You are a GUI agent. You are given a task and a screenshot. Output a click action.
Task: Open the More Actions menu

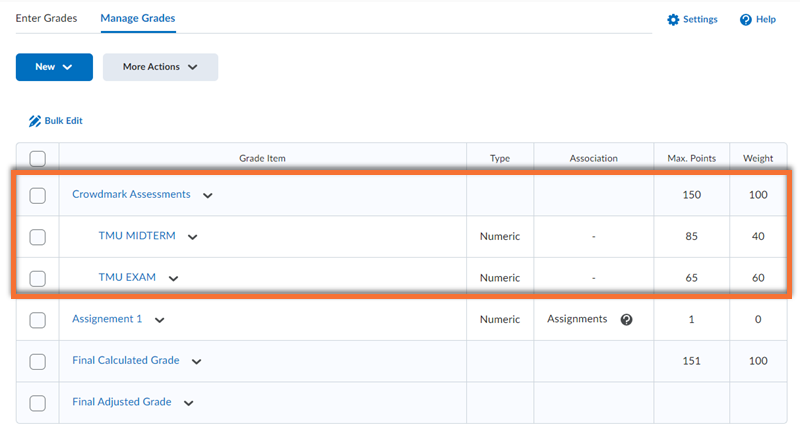pos(160,67)
